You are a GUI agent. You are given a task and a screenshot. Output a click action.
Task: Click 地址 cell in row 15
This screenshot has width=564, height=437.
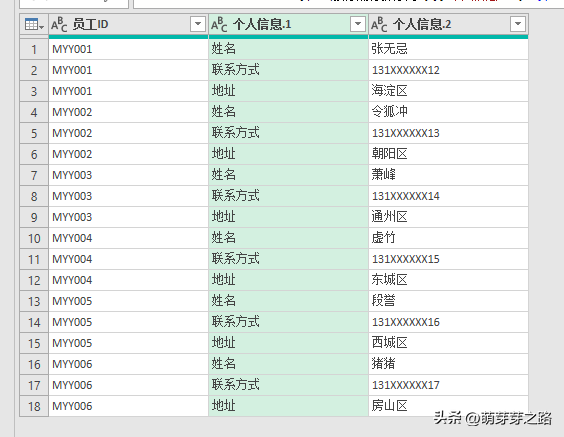(288, 343)
